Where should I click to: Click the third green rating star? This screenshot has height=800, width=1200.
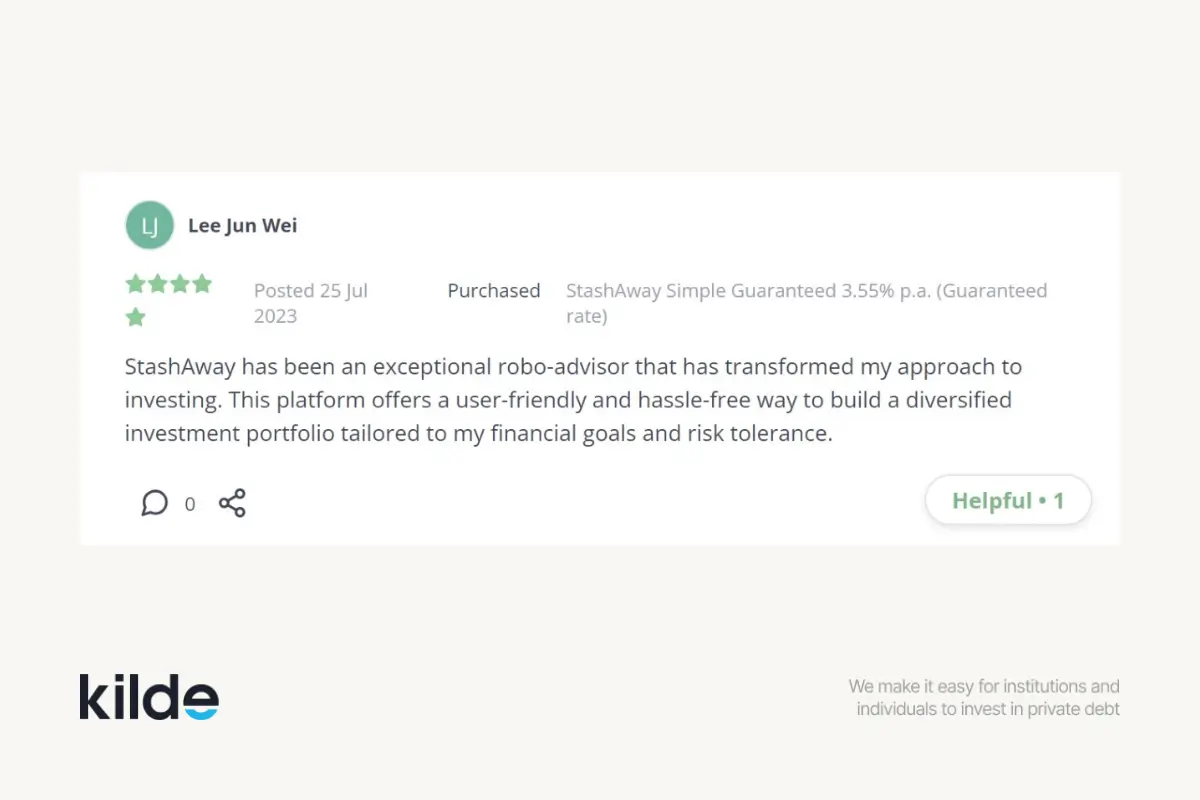pyautogui.click(x=180, y=284)
